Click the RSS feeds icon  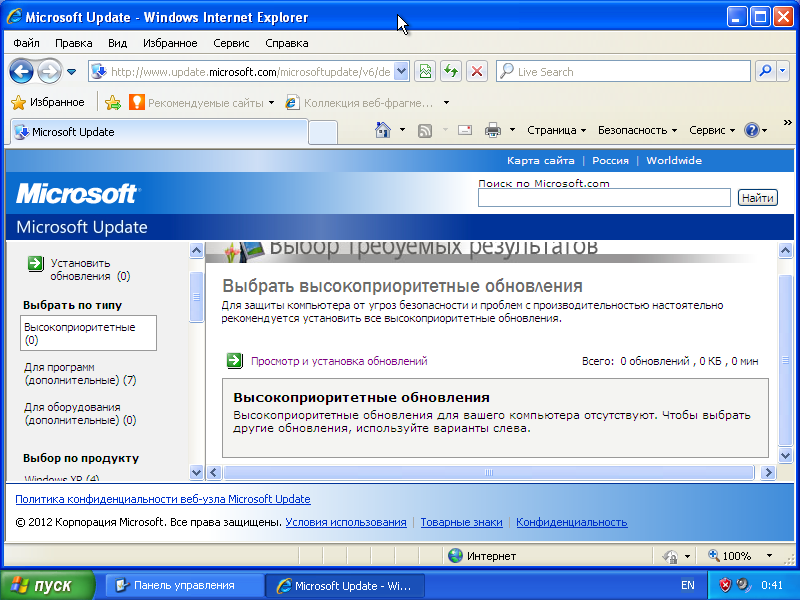425,131
